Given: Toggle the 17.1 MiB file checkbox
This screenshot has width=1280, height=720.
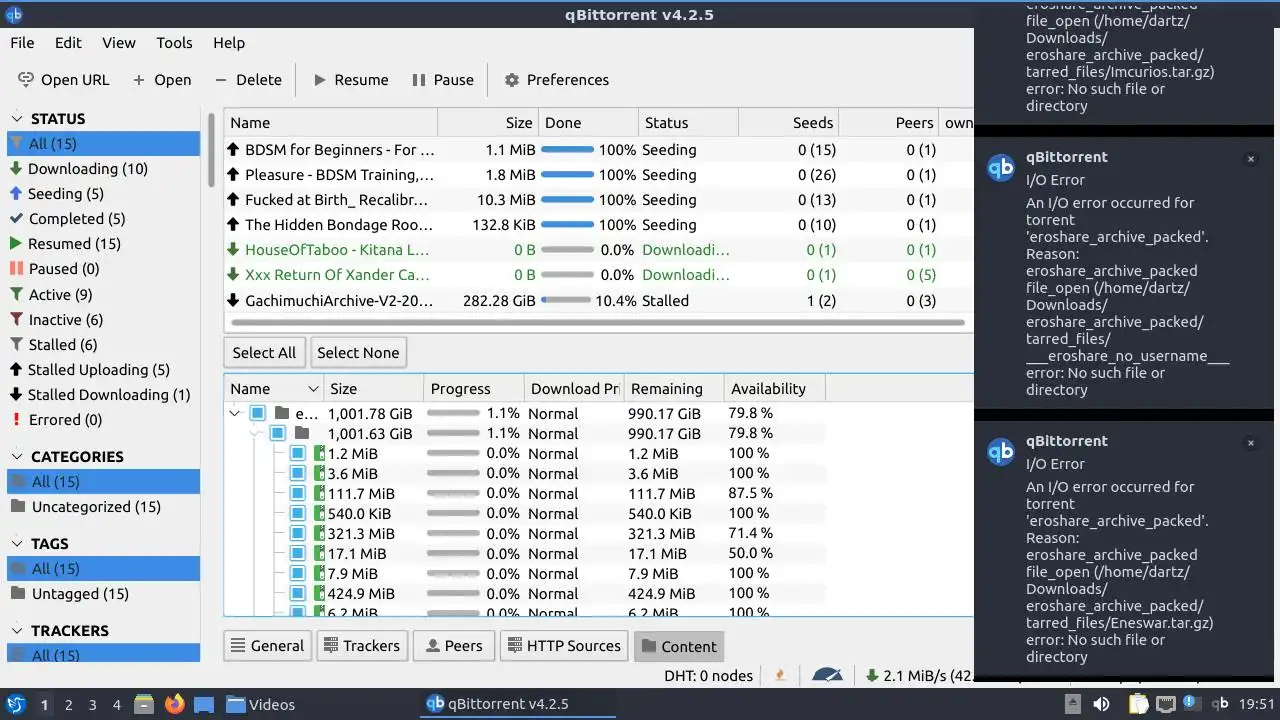Looking at the screenshot, I should (x=297, y=553).
